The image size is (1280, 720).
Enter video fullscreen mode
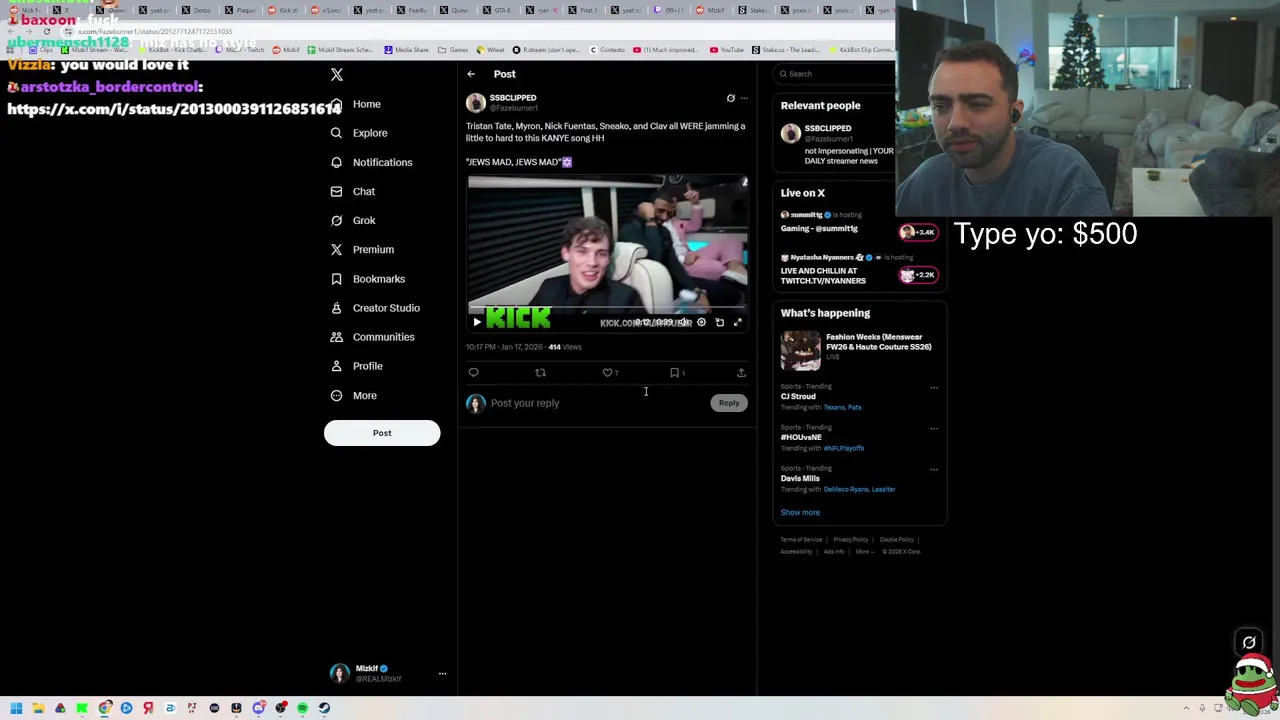[x=738, y=322]
